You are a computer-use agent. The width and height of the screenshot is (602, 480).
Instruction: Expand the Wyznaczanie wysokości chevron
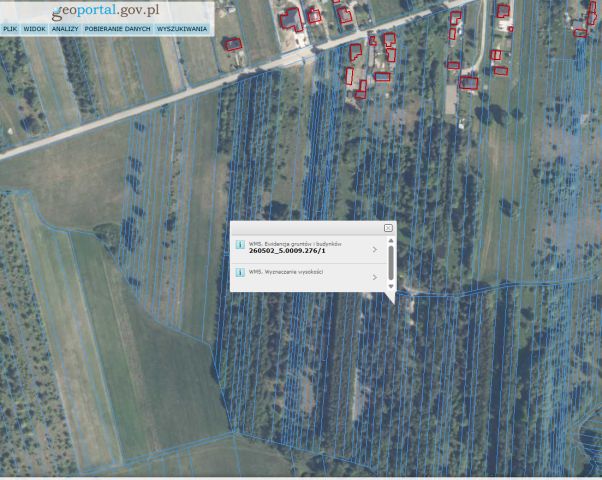[375, 277]
